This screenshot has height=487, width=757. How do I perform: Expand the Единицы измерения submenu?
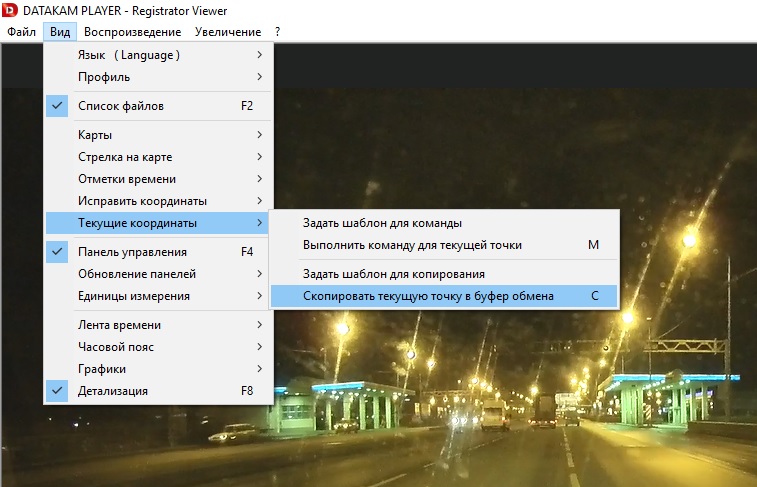pos(158,296)
